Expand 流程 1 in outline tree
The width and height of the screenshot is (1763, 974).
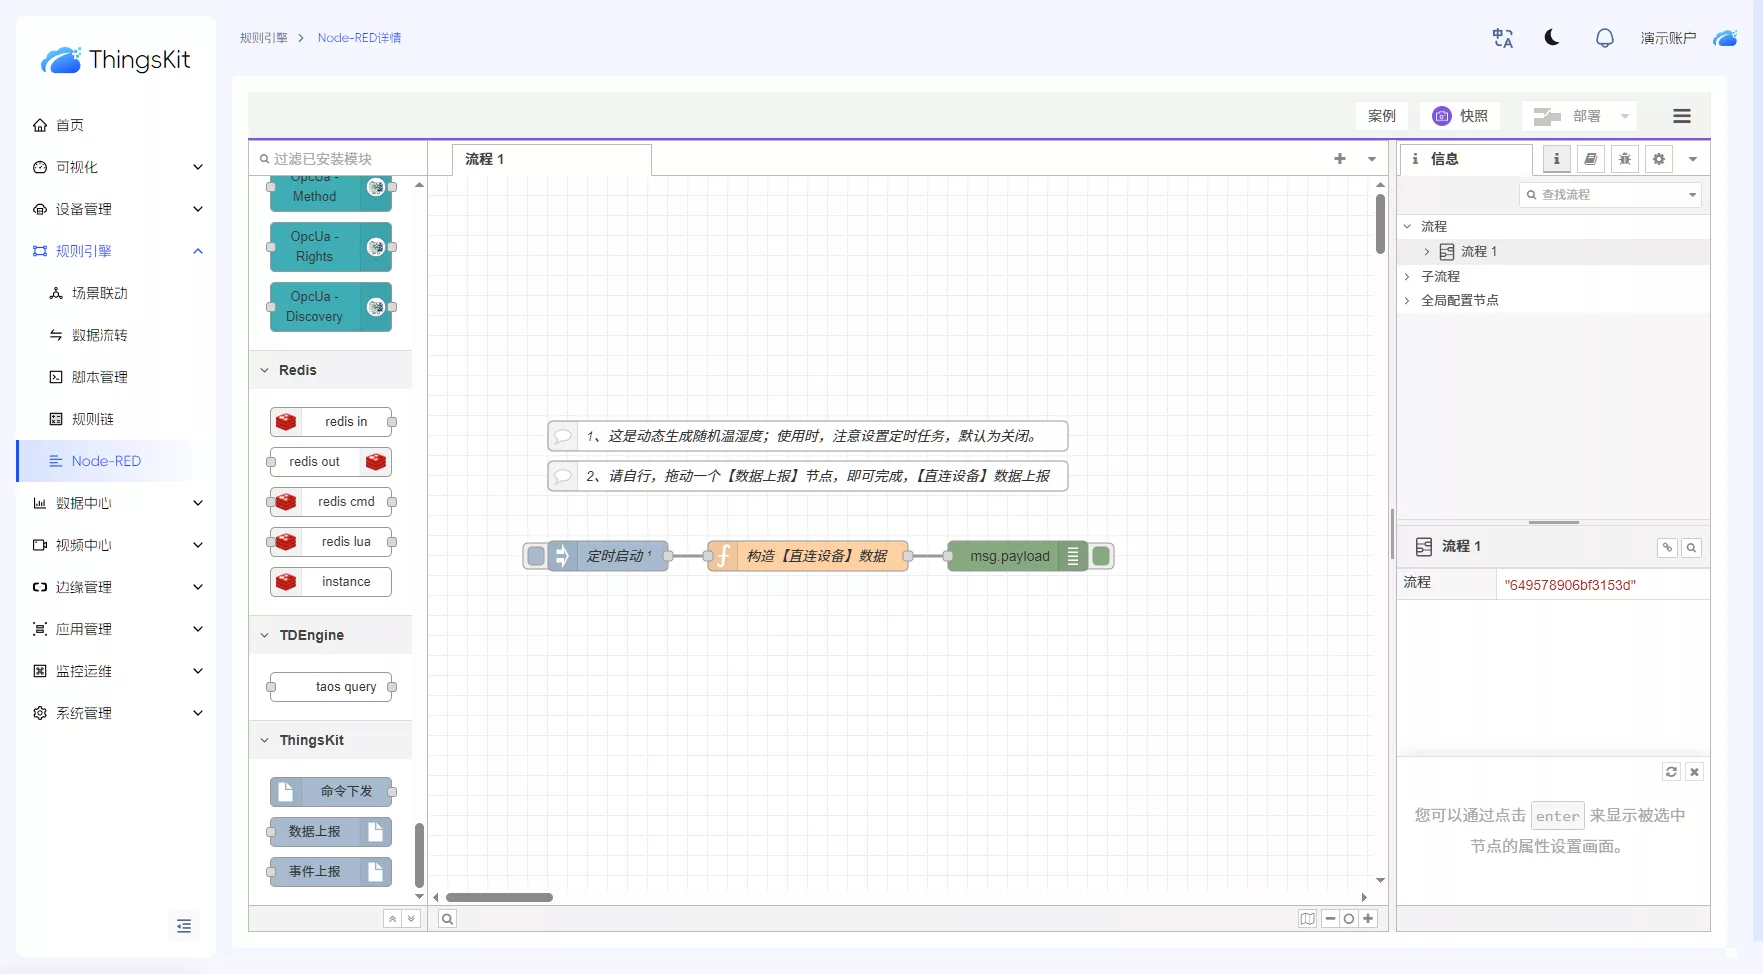tap(1427, 252)
